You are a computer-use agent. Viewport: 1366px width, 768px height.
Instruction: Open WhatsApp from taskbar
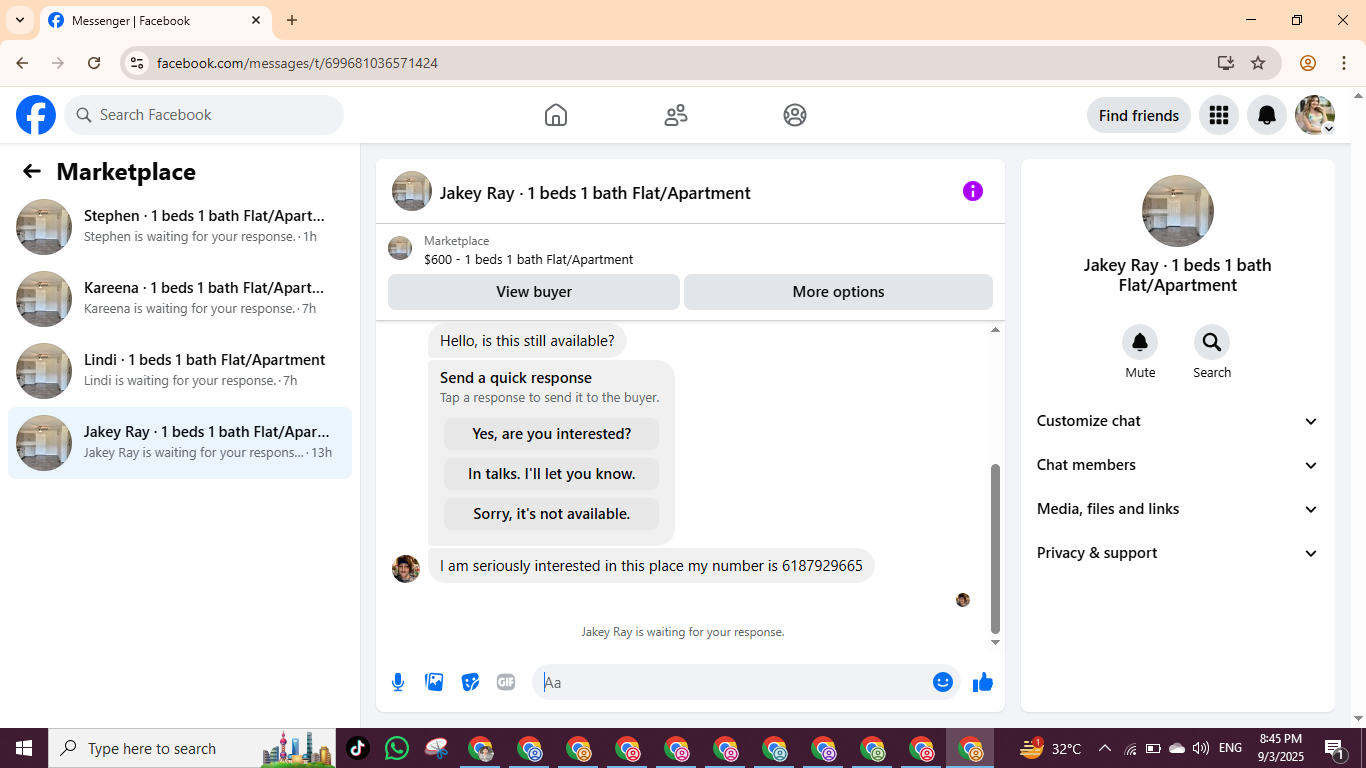397,748
